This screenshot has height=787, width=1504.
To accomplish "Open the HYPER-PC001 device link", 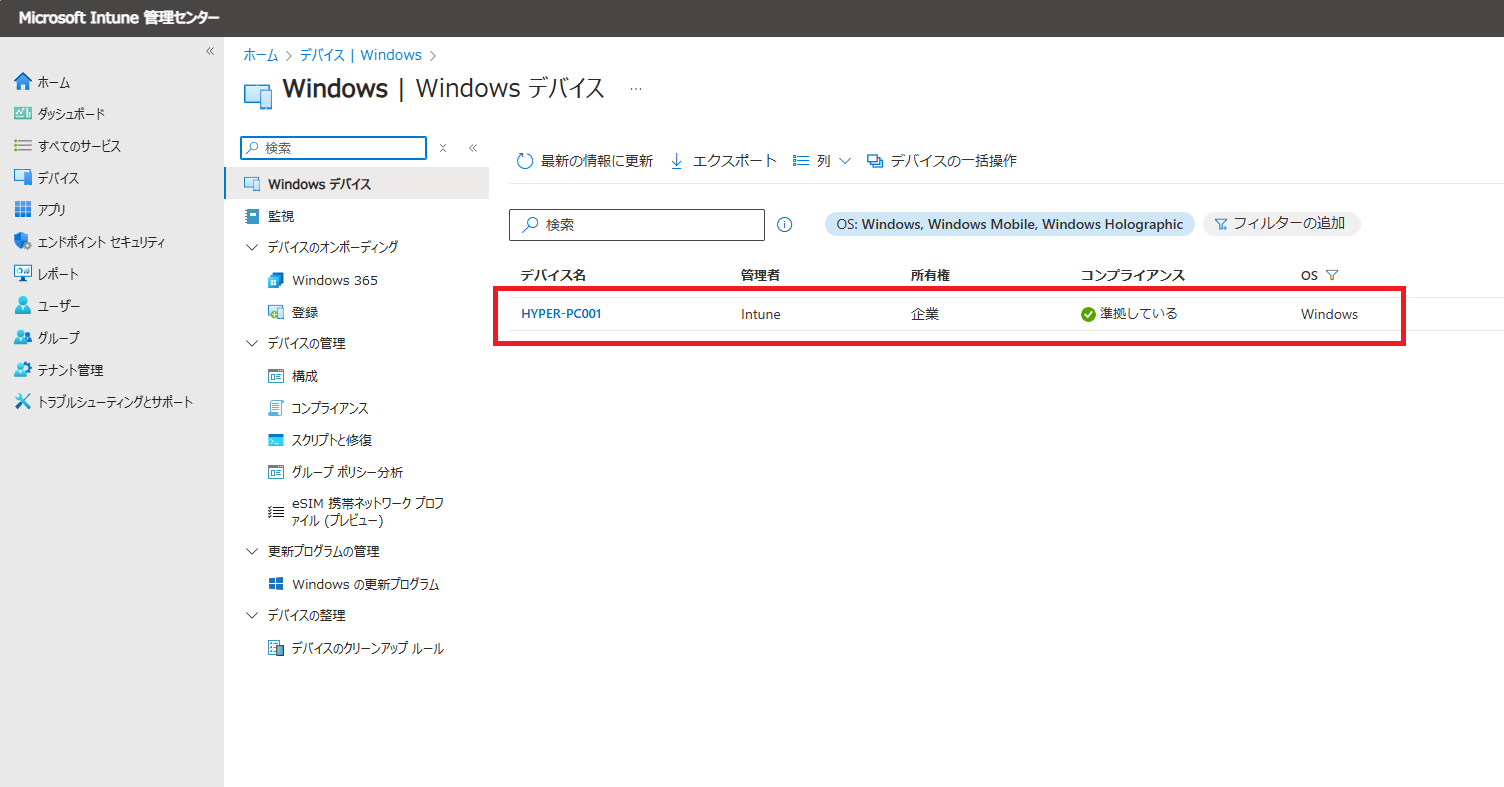I will pyautogui.click(x=561, y=314).
